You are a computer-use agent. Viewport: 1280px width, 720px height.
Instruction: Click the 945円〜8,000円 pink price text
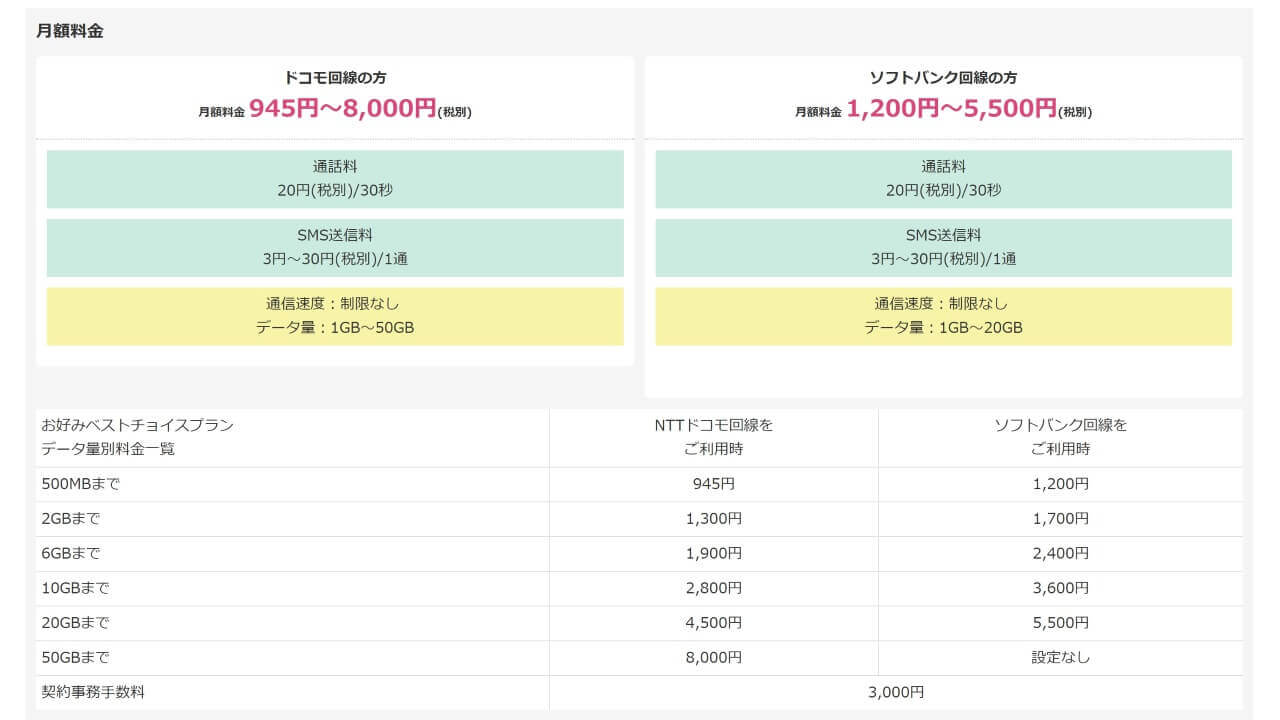point(342,109)
